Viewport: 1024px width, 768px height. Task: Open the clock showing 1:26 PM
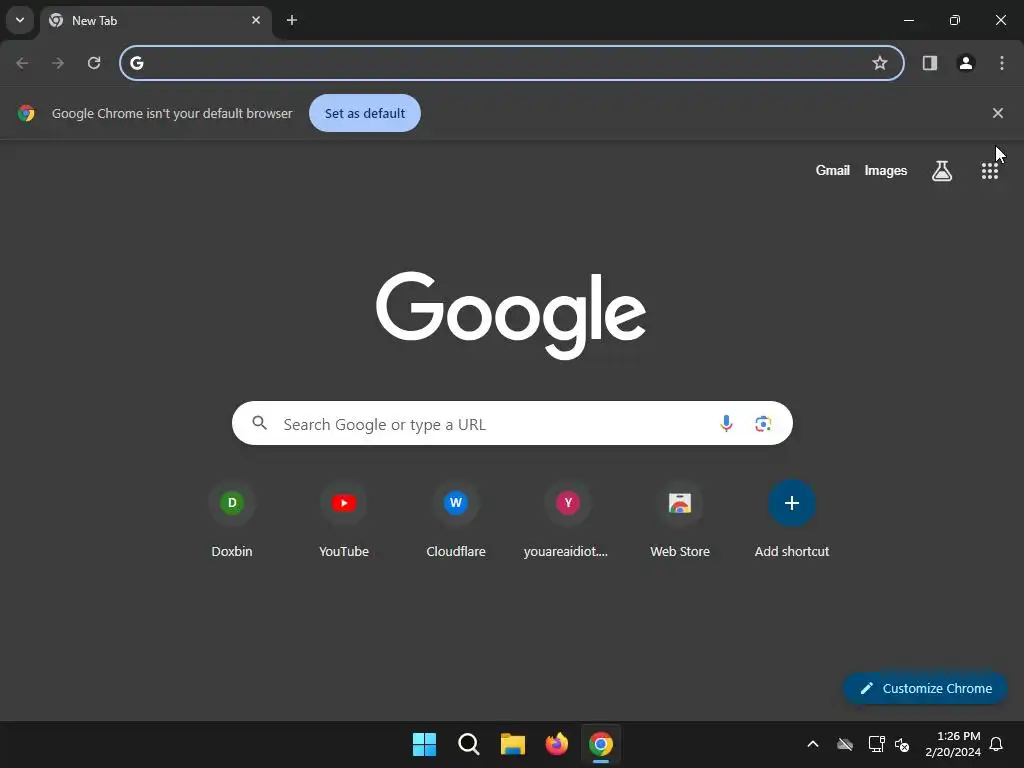[953, 744]
